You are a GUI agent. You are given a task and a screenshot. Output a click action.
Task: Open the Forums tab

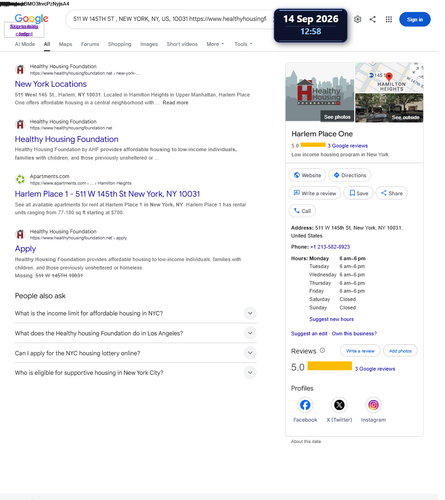tap(90, 44)
